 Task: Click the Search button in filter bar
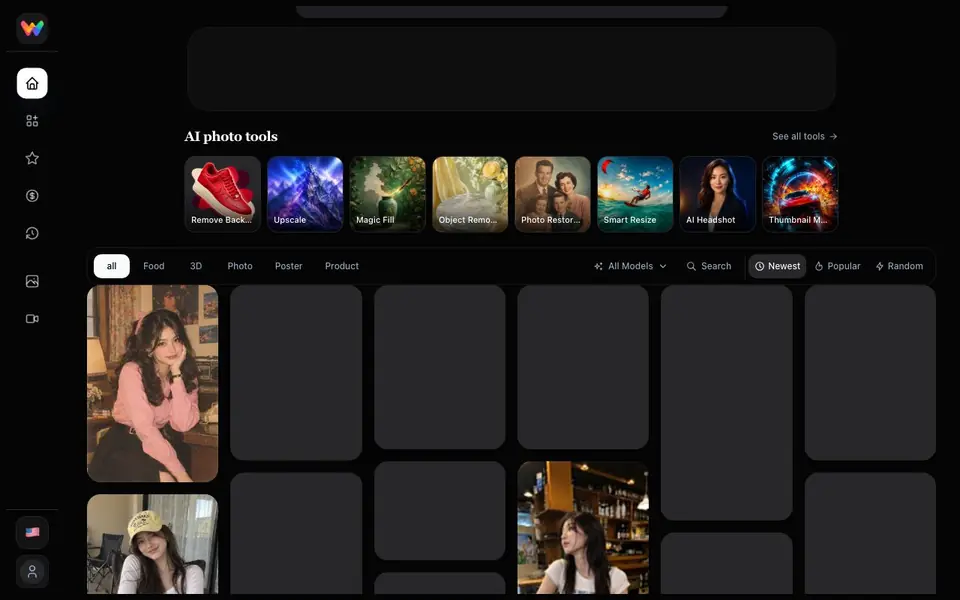point(709,266)
